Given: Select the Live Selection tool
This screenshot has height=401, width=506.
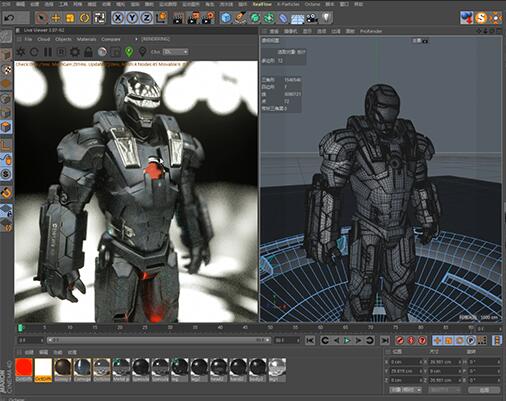Looking at the screenshot, I should tap(41, 17).
